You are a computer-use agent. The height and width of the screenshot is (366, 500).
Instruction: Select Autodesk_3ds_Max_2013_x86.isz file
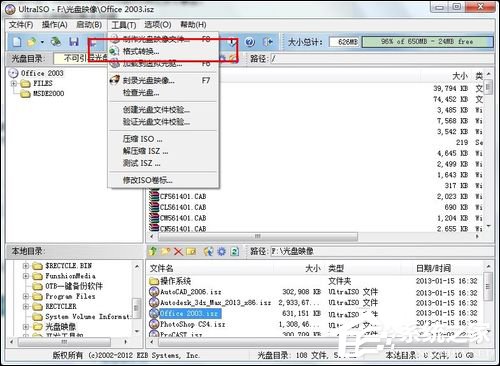215,303
